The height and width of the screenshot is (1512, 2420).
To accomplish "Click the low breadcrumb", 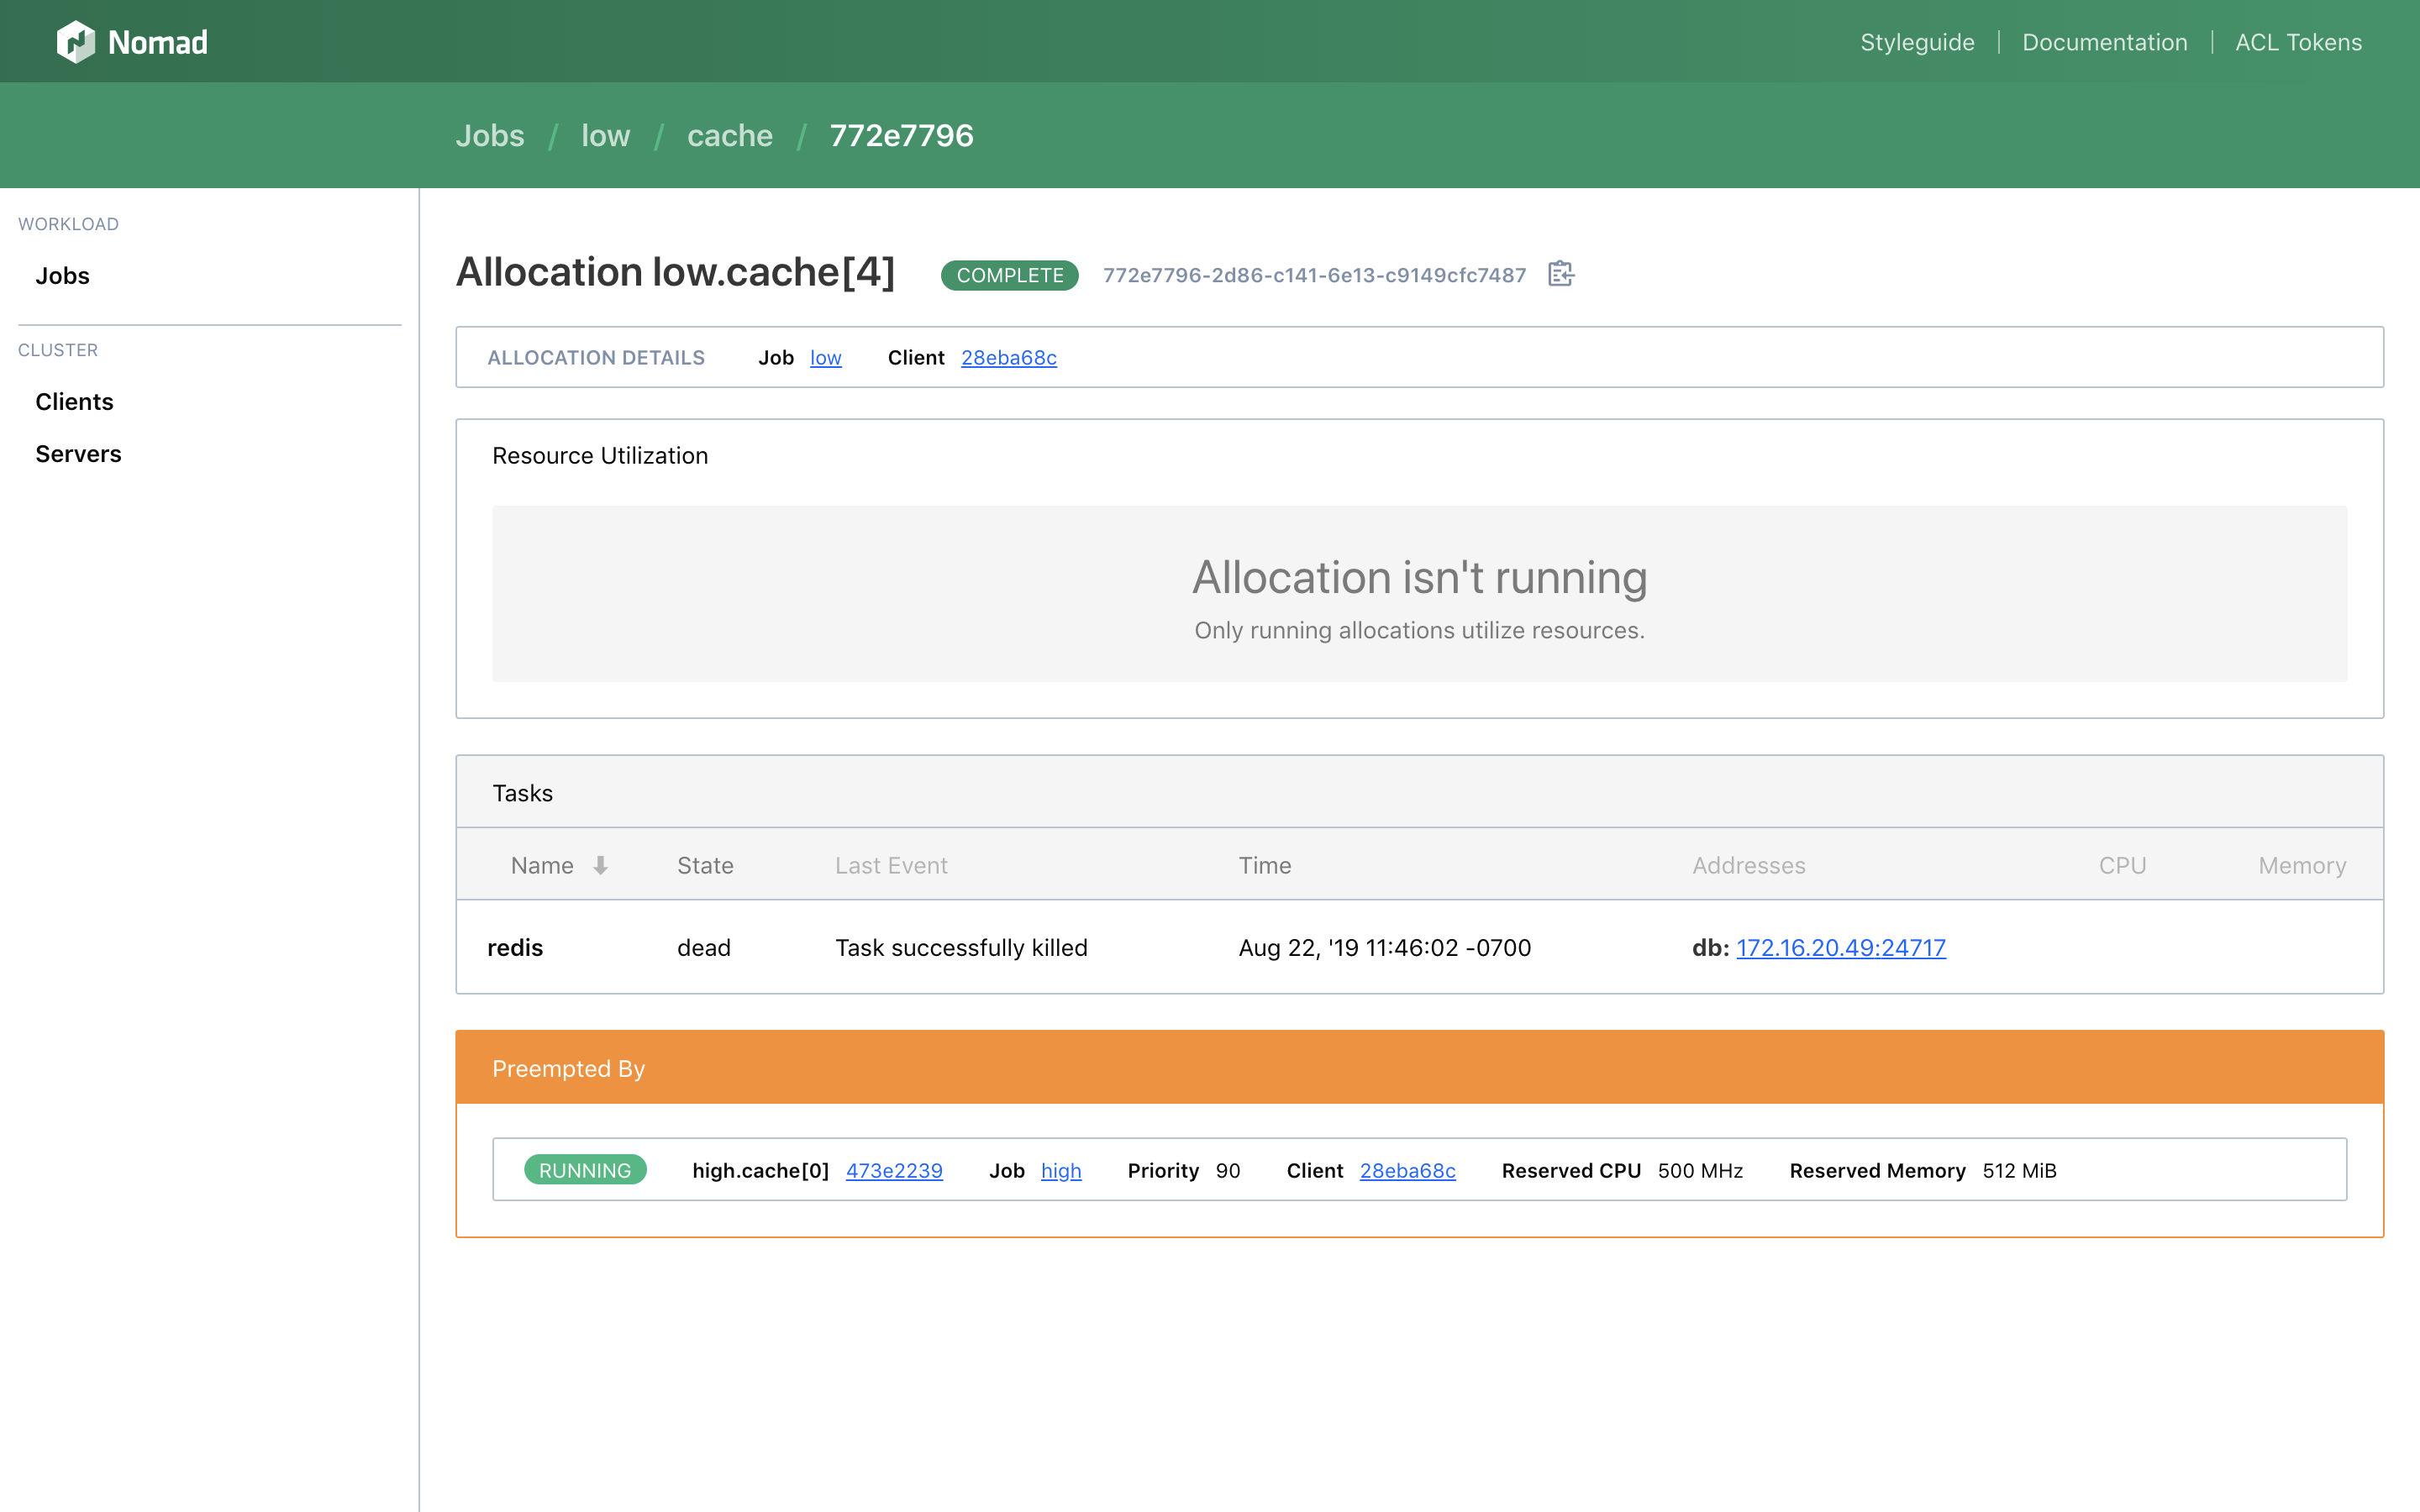I will [x=605, y=135].
